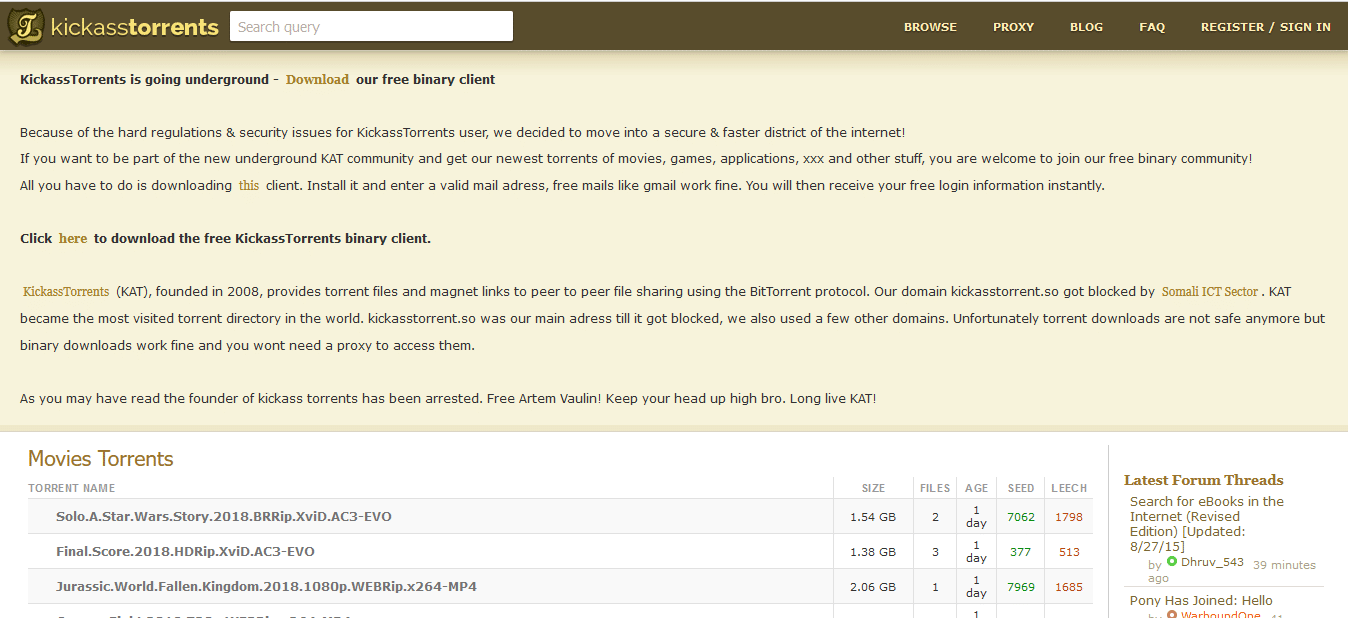Click the Movies Torrents heading
The height and width of the screenshot is (618, 1348).
pos(101,459)
